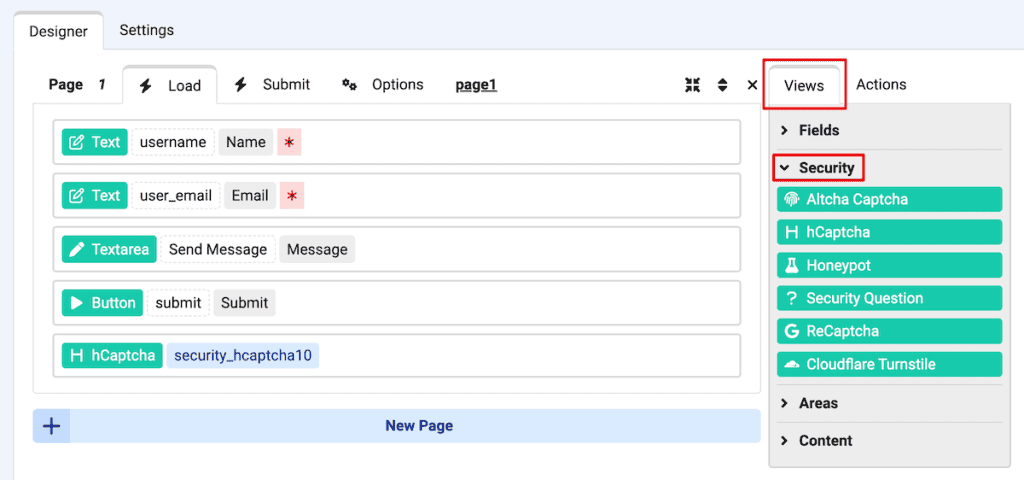The height and width of the screenshot is (480, 1024).
Task: Click required asterisk on user_email row
Action: pos(292,195)
